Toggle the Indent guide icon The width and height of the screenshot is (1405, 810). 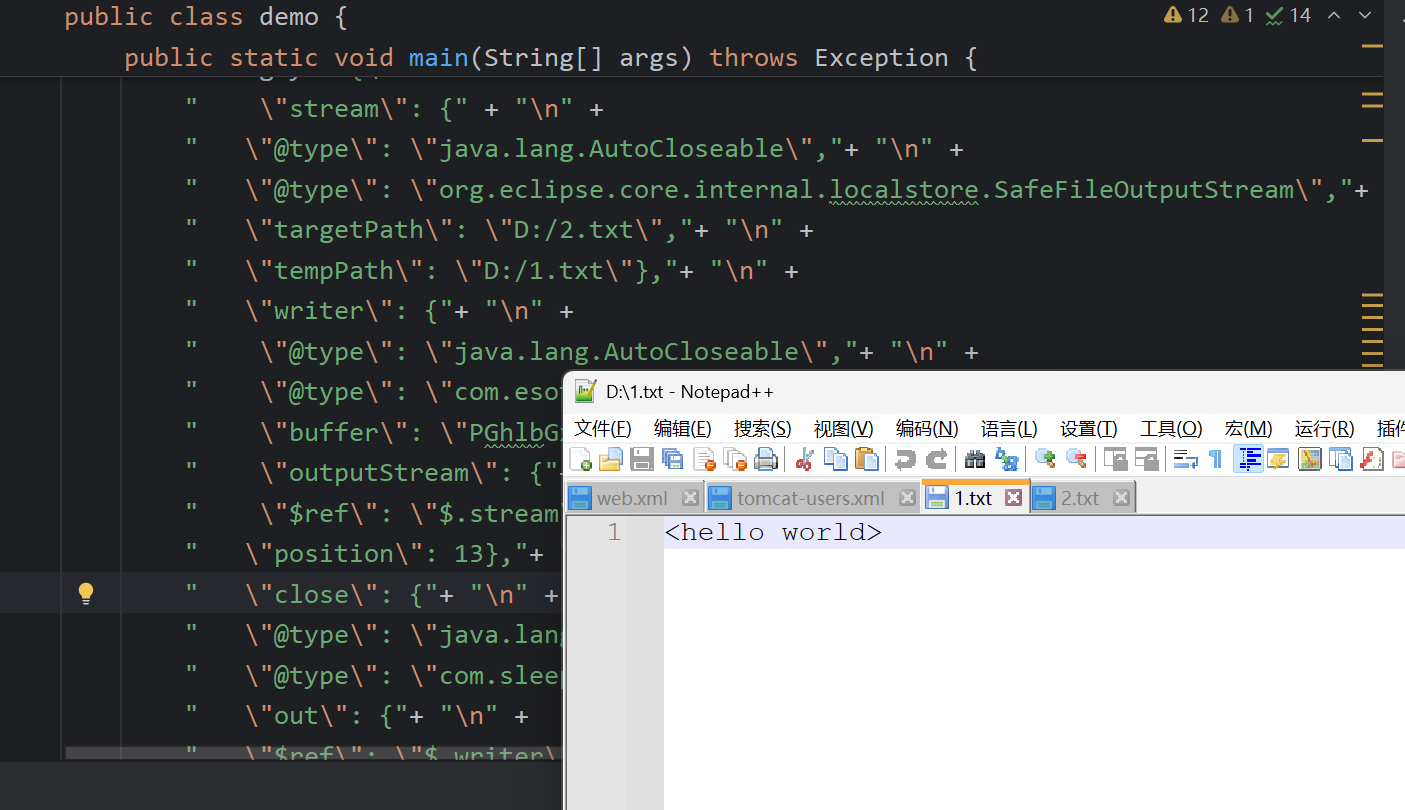click(1247, 459)
